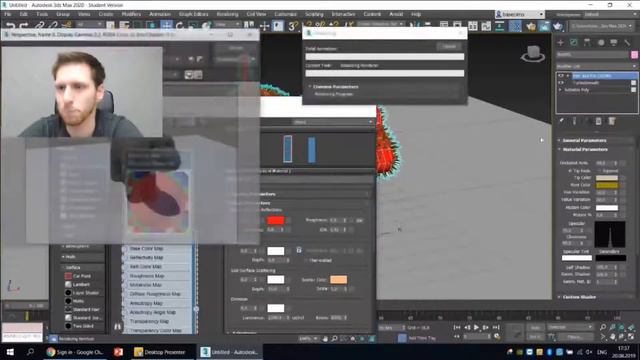
Task: Click the orange Scatter Color swatch
Action: point(338,280)
